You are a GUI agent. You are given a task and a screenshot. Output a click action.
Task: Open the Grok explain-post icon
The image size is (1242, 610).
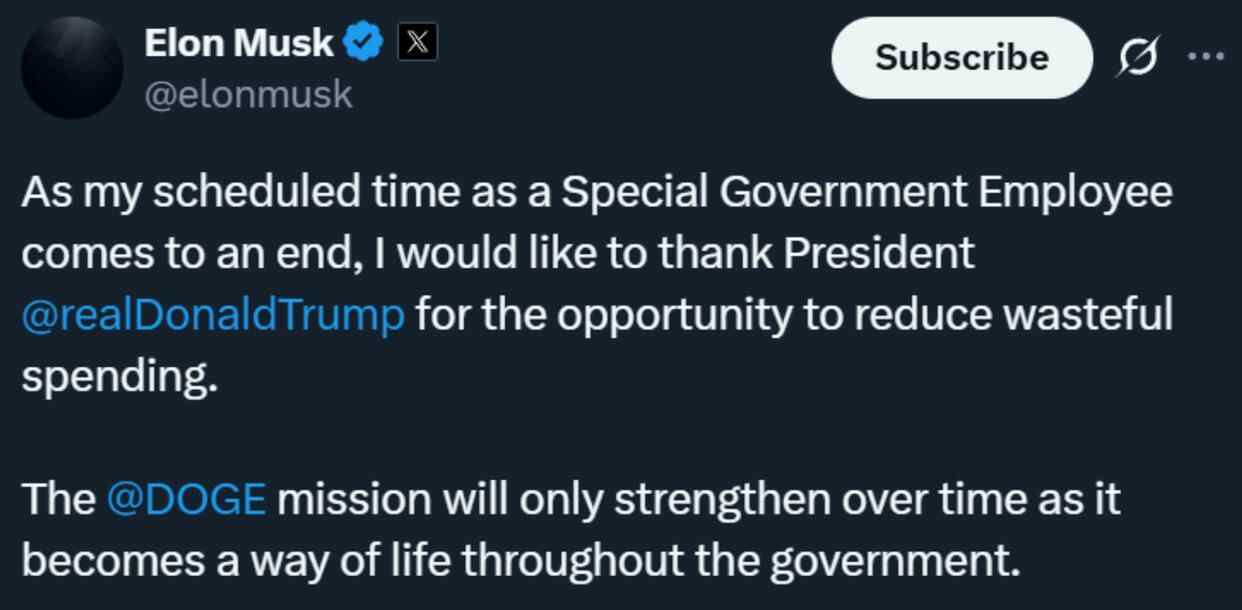[x=1138, y=58]
